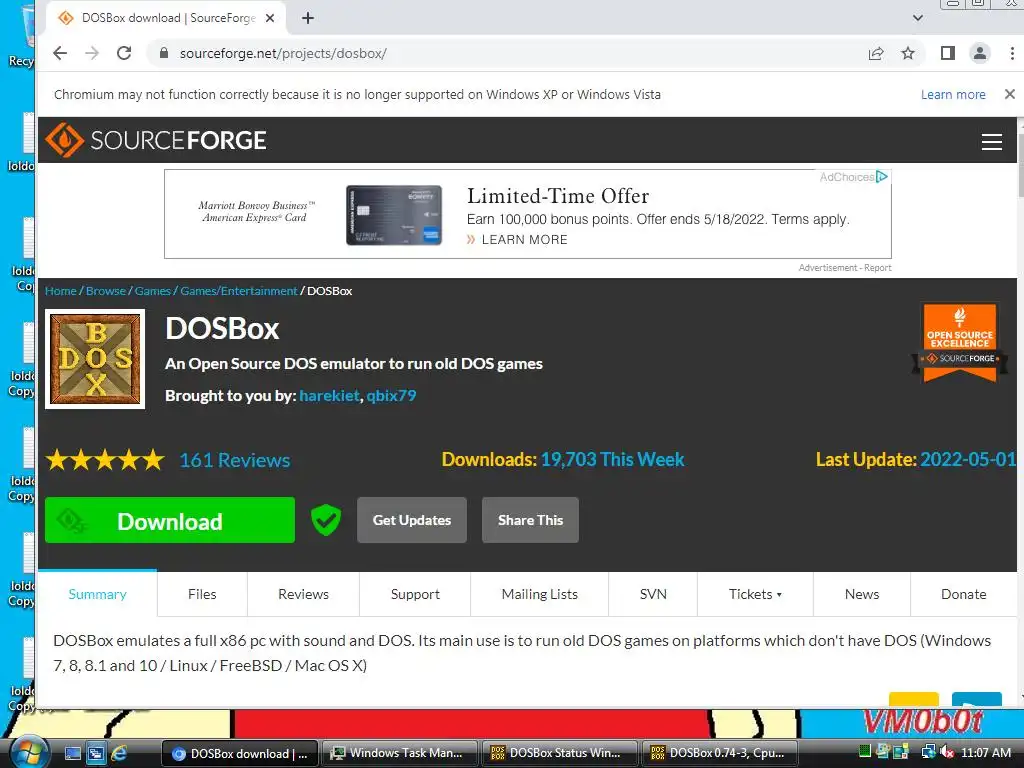Switch to the Files tab
Screen dimensions: 1024x768
(x=202, y=594)
